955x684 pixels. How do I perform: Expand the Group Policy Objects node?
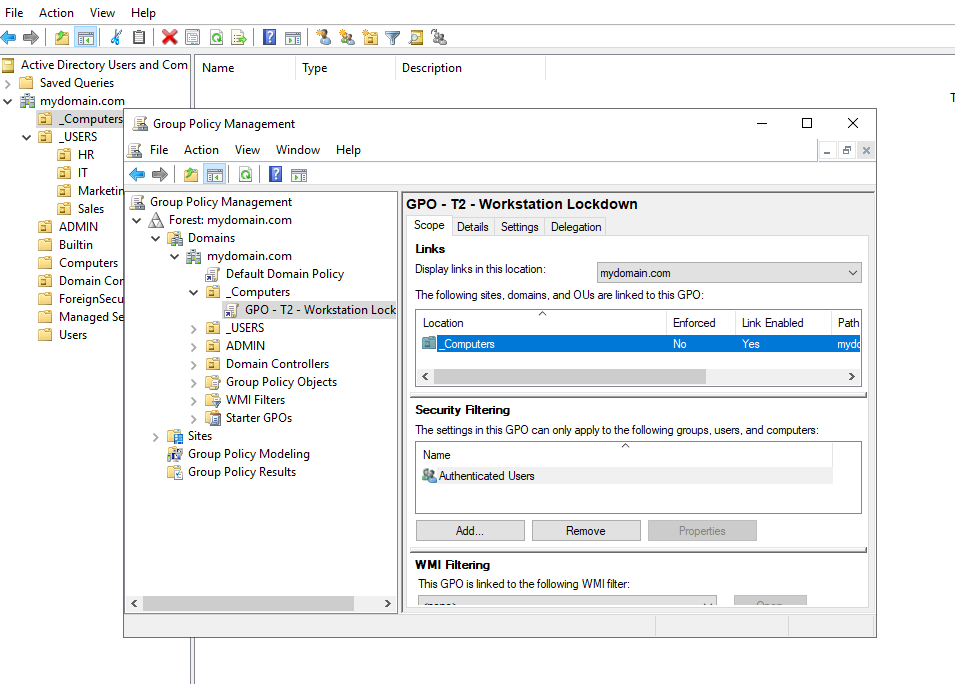tap(194, 382)
